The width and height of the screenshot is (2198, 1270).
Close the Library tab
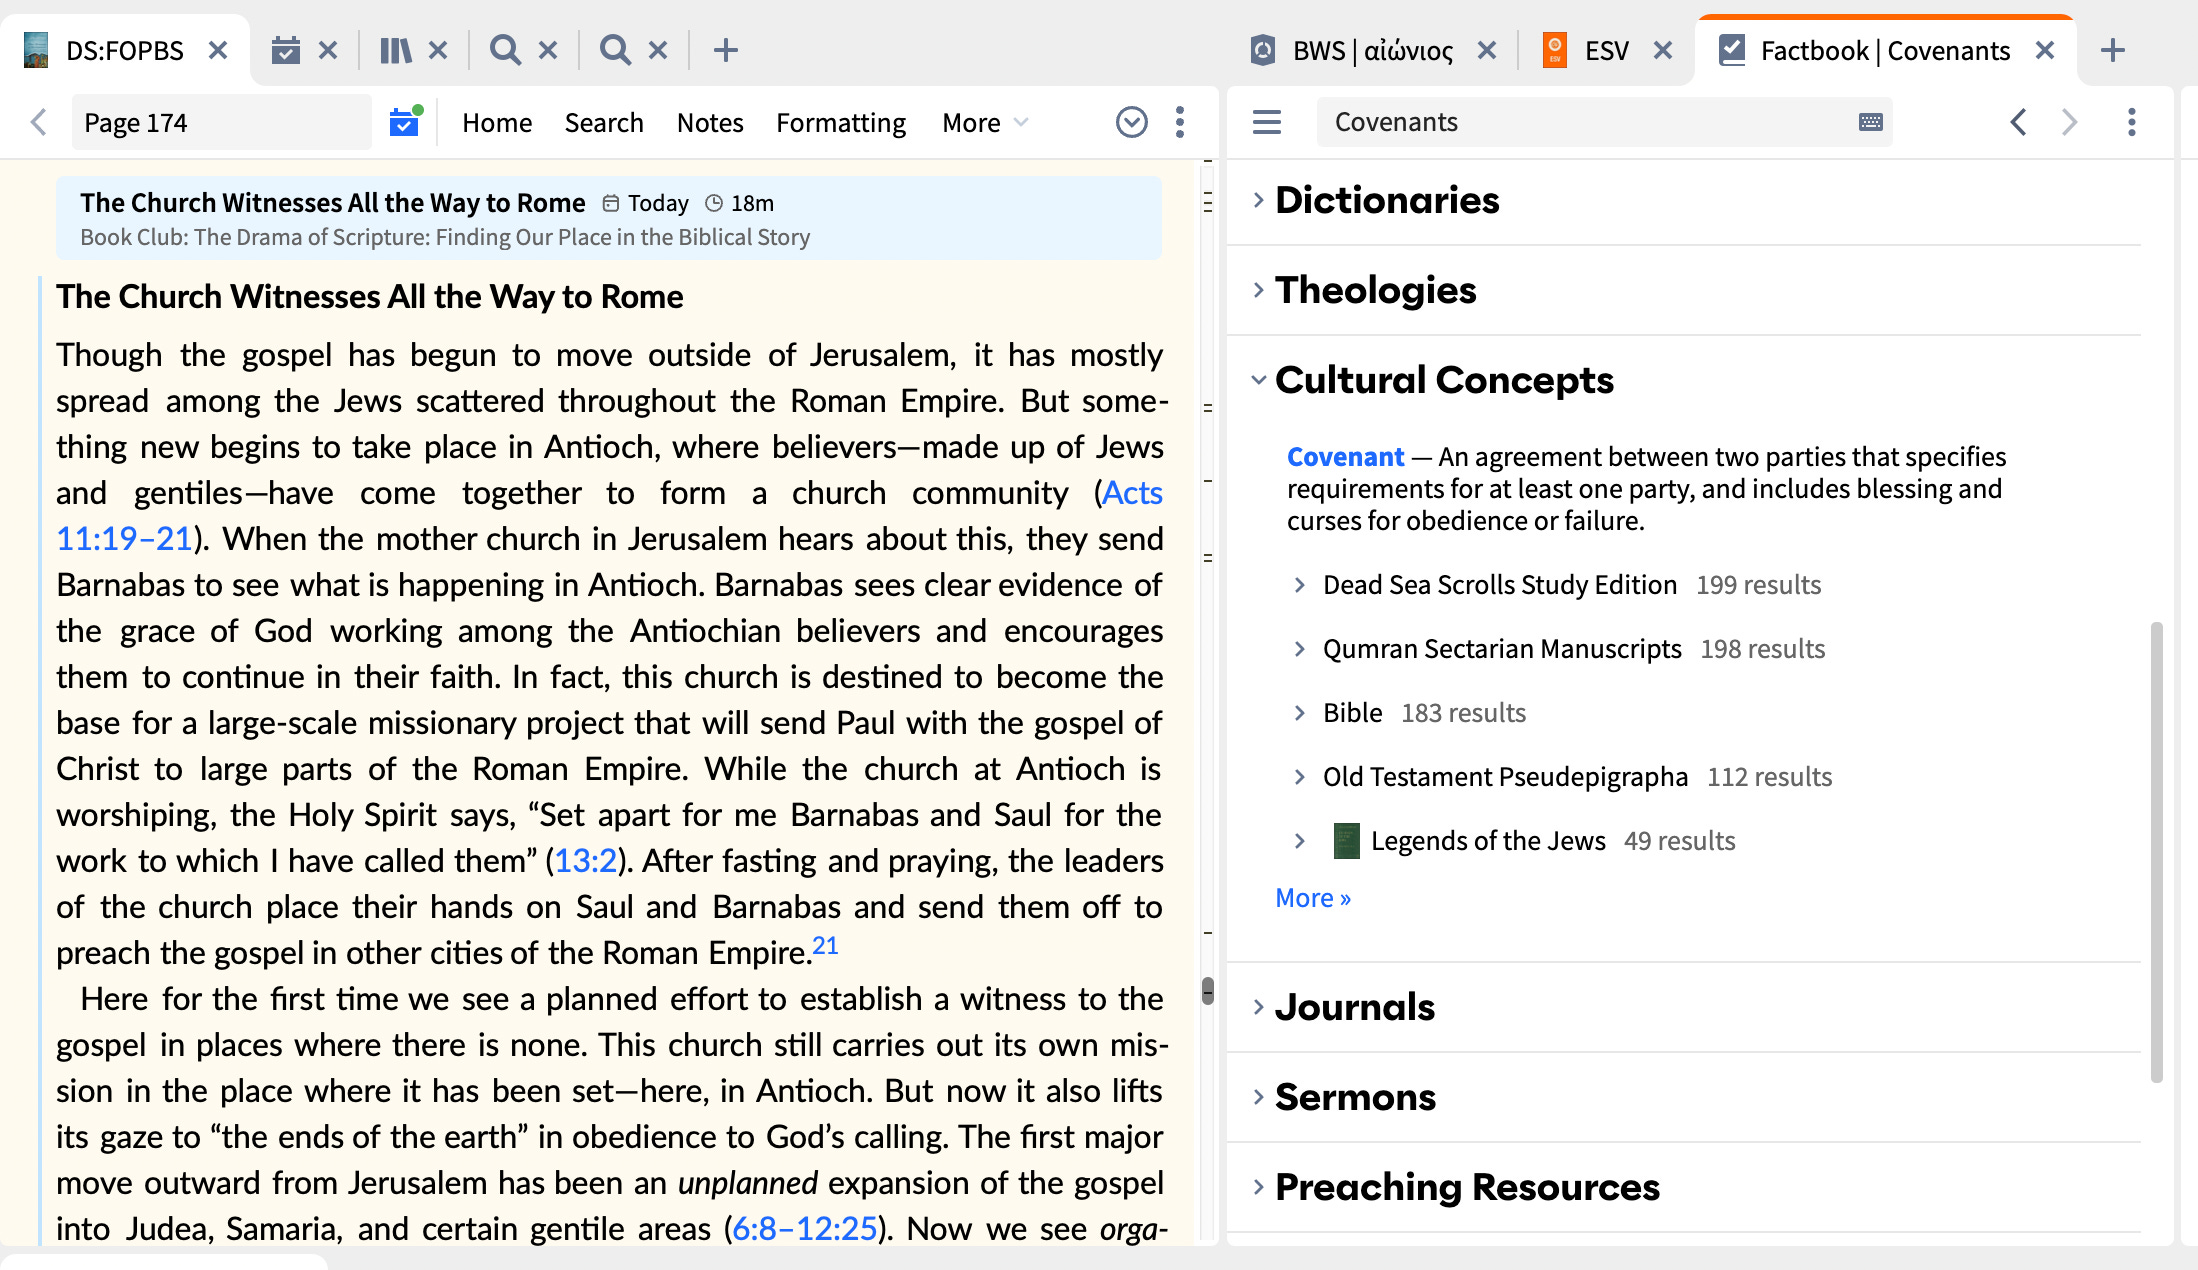(438, 50)
